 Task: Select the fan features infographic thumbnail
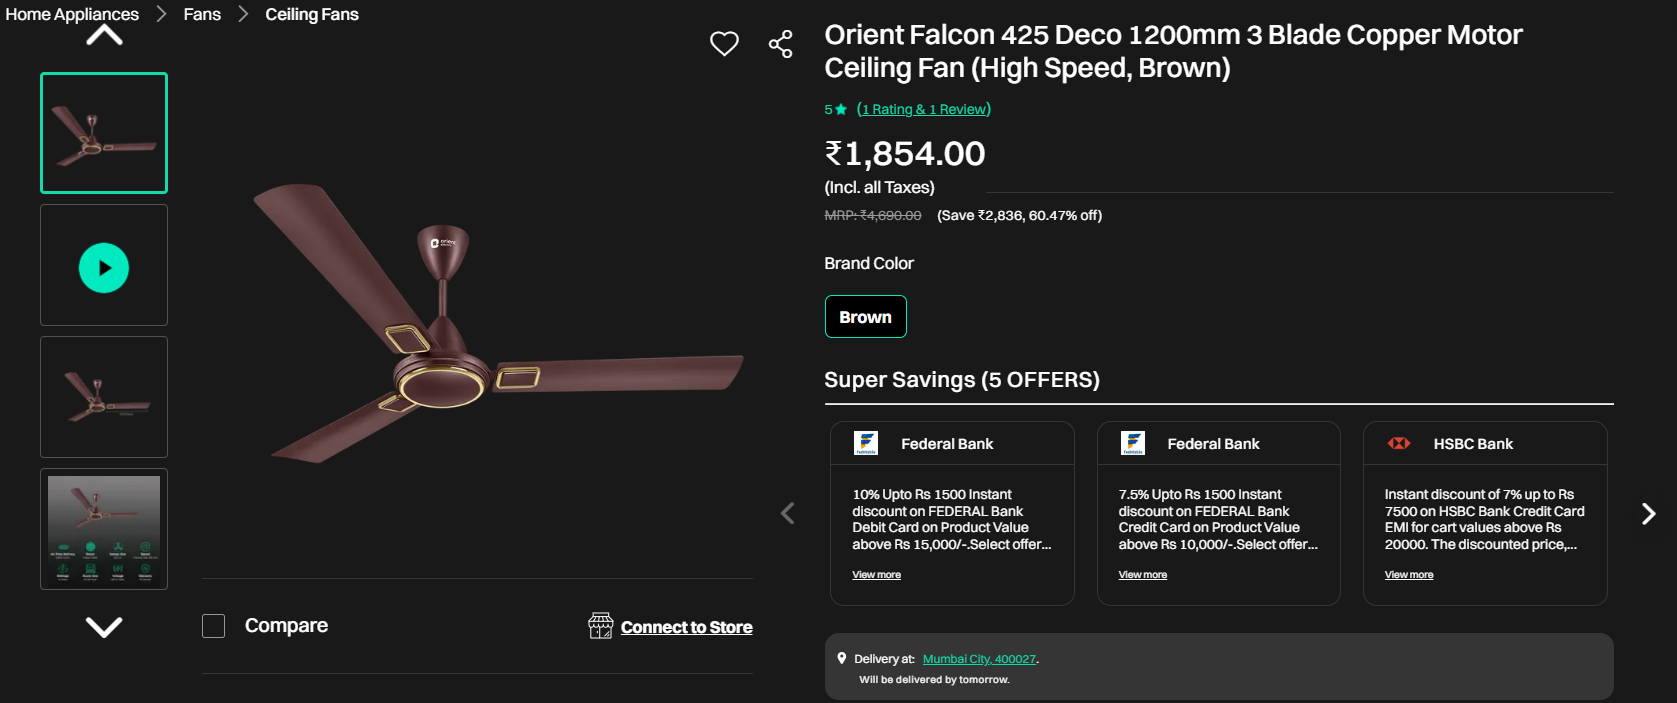(104, 529)
